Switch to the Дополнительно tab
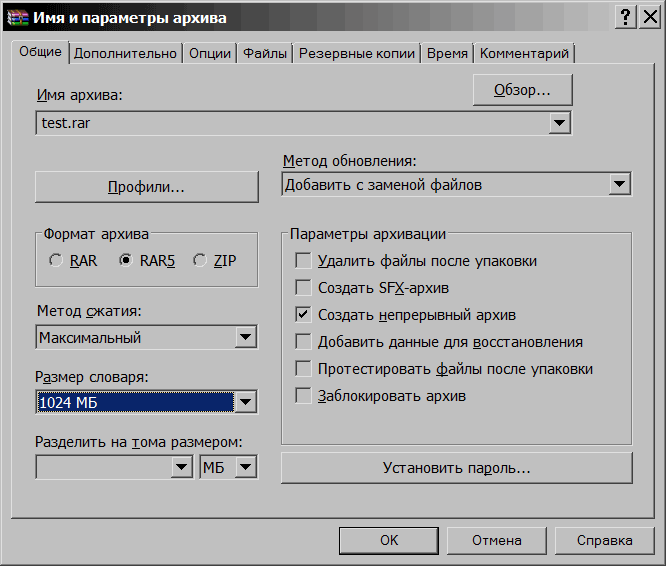 point(125,53)
